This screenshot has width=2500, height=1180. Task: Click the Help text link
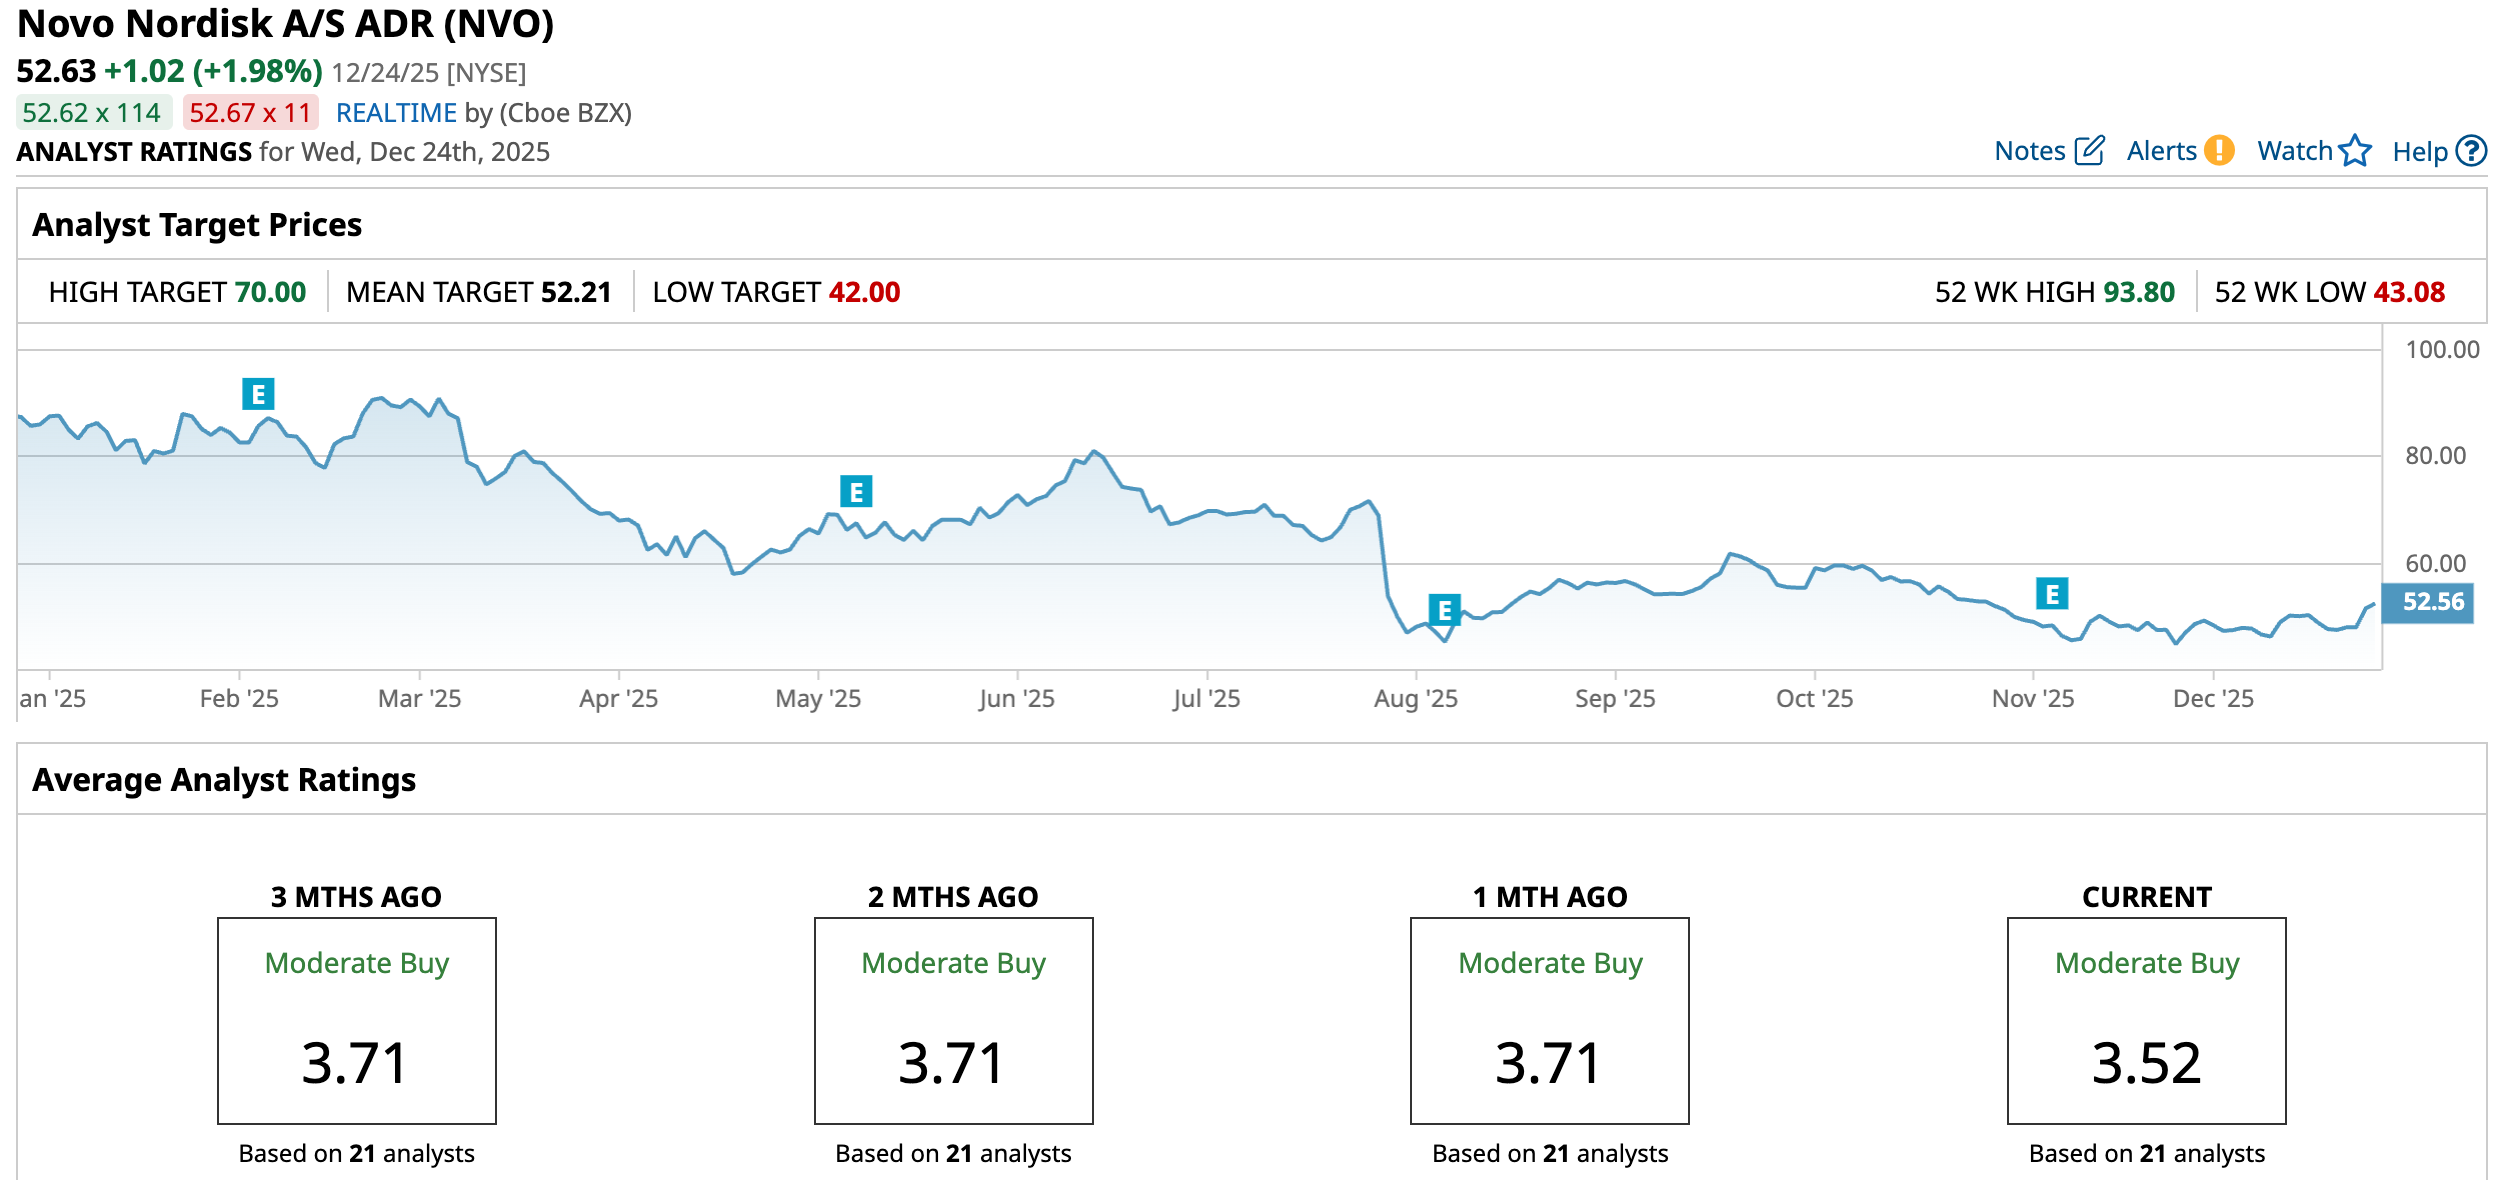click(2419, 152)
